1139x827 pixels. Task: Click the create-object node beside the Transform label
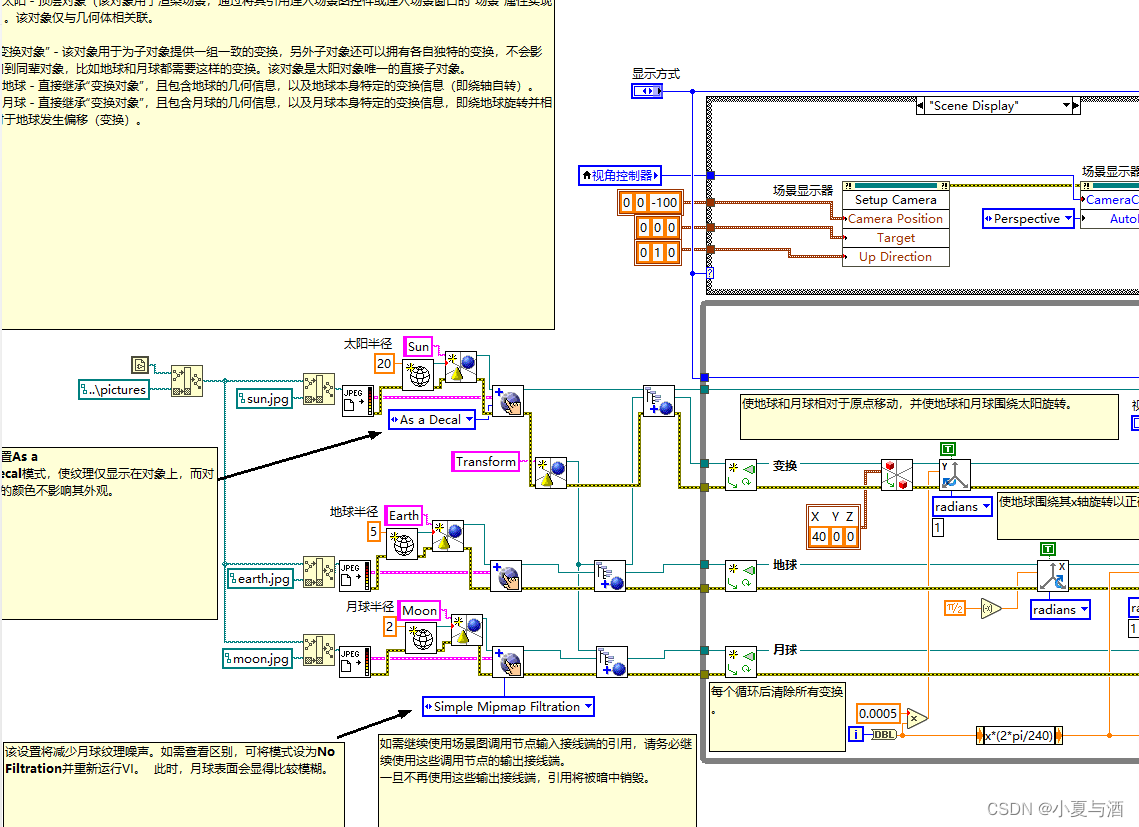tap(551, 473)
